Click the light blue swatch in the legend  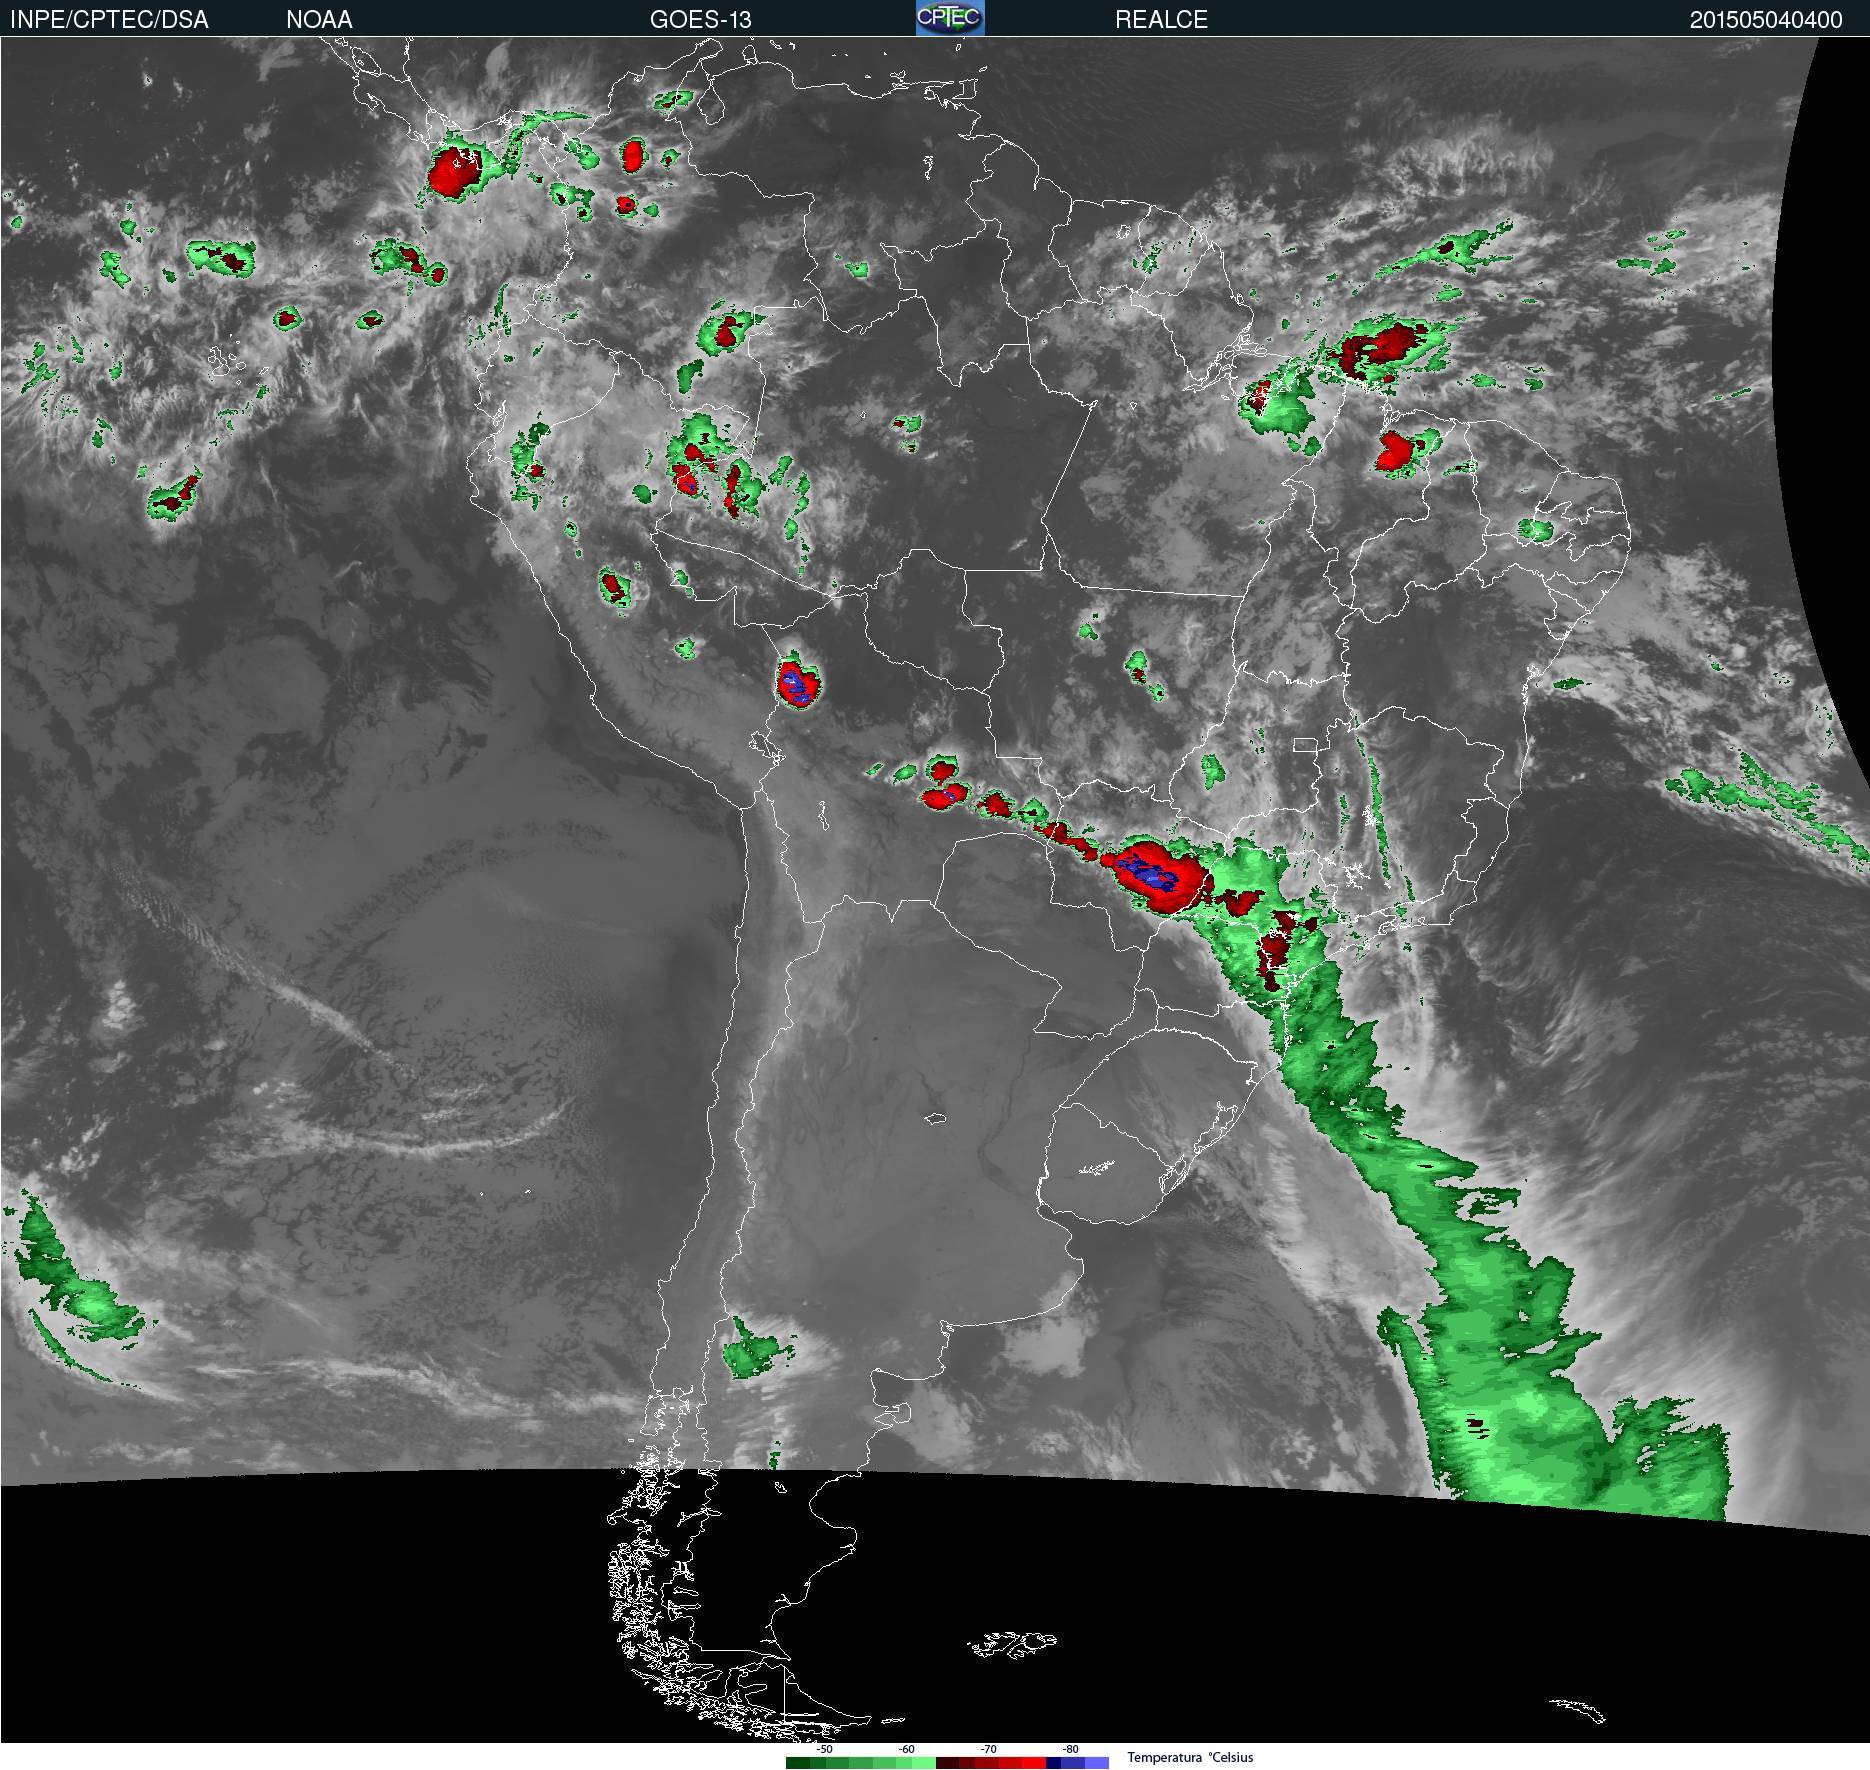click(x=1097, y=1763)
